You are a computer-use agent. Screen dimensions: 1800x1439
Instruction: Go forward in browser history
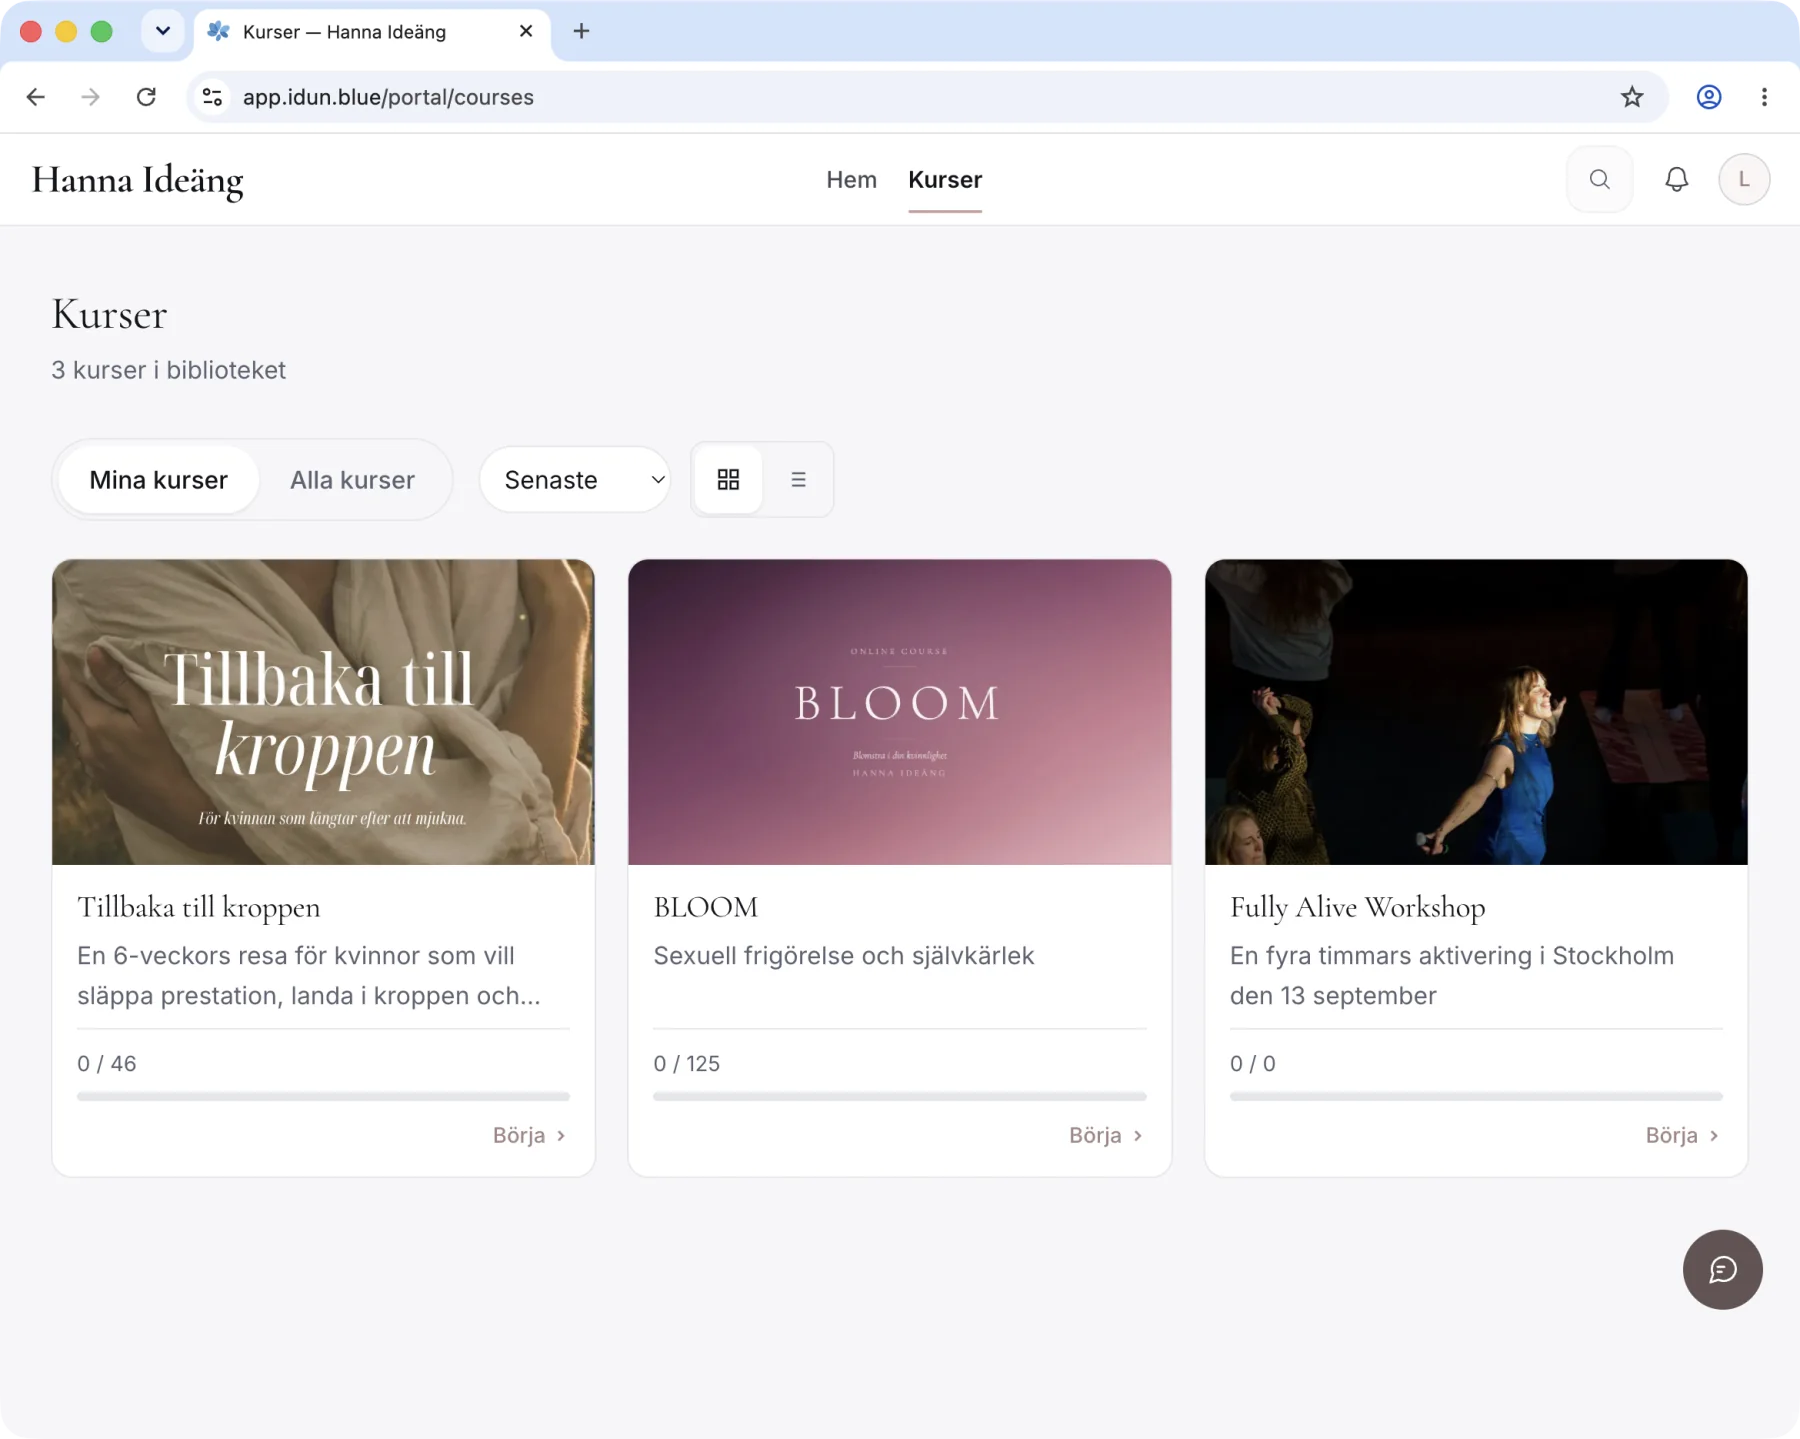tap(91, 97)
